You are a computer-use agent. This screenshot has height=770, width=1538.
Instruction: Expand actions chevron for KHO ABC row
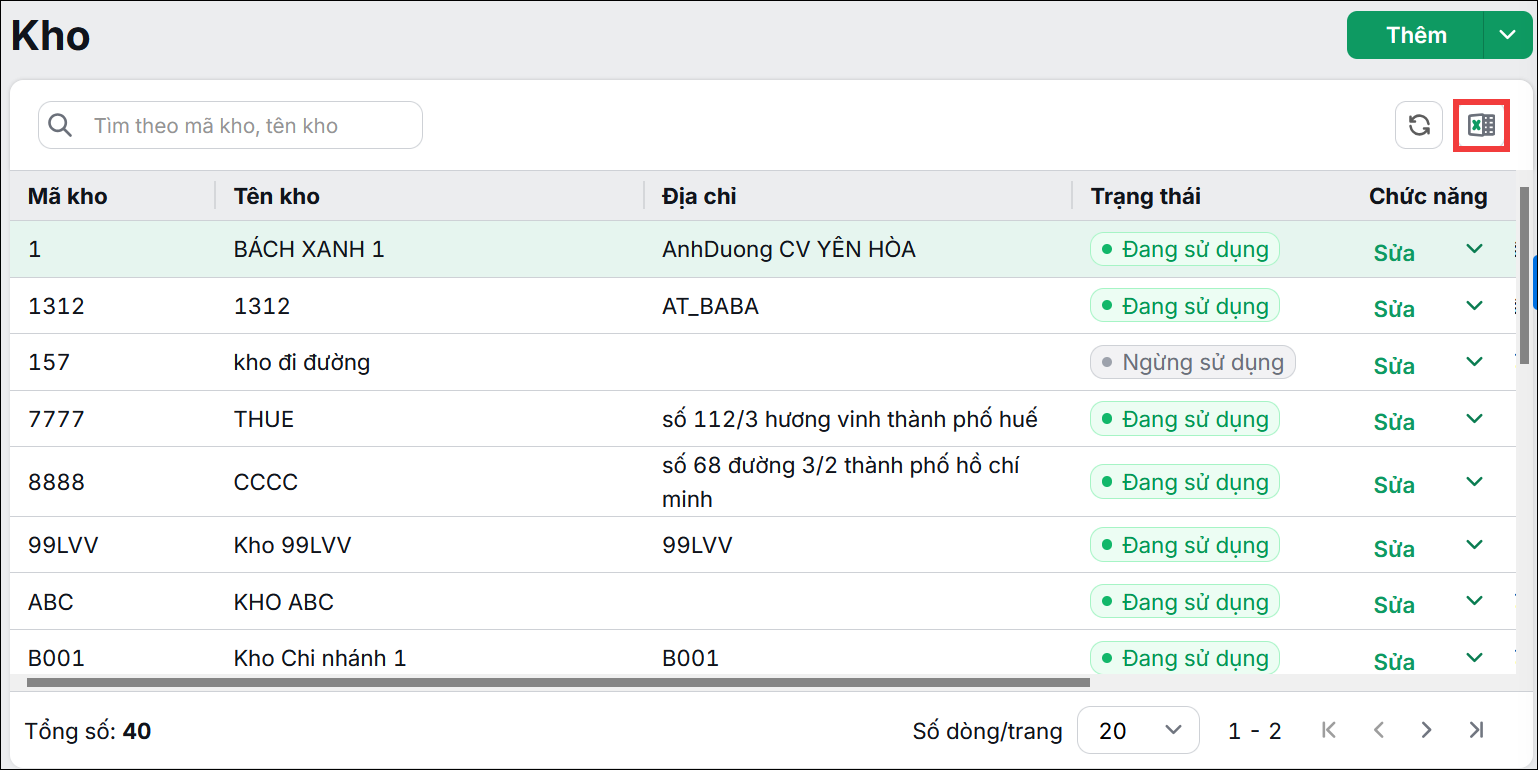(1474, 601)
